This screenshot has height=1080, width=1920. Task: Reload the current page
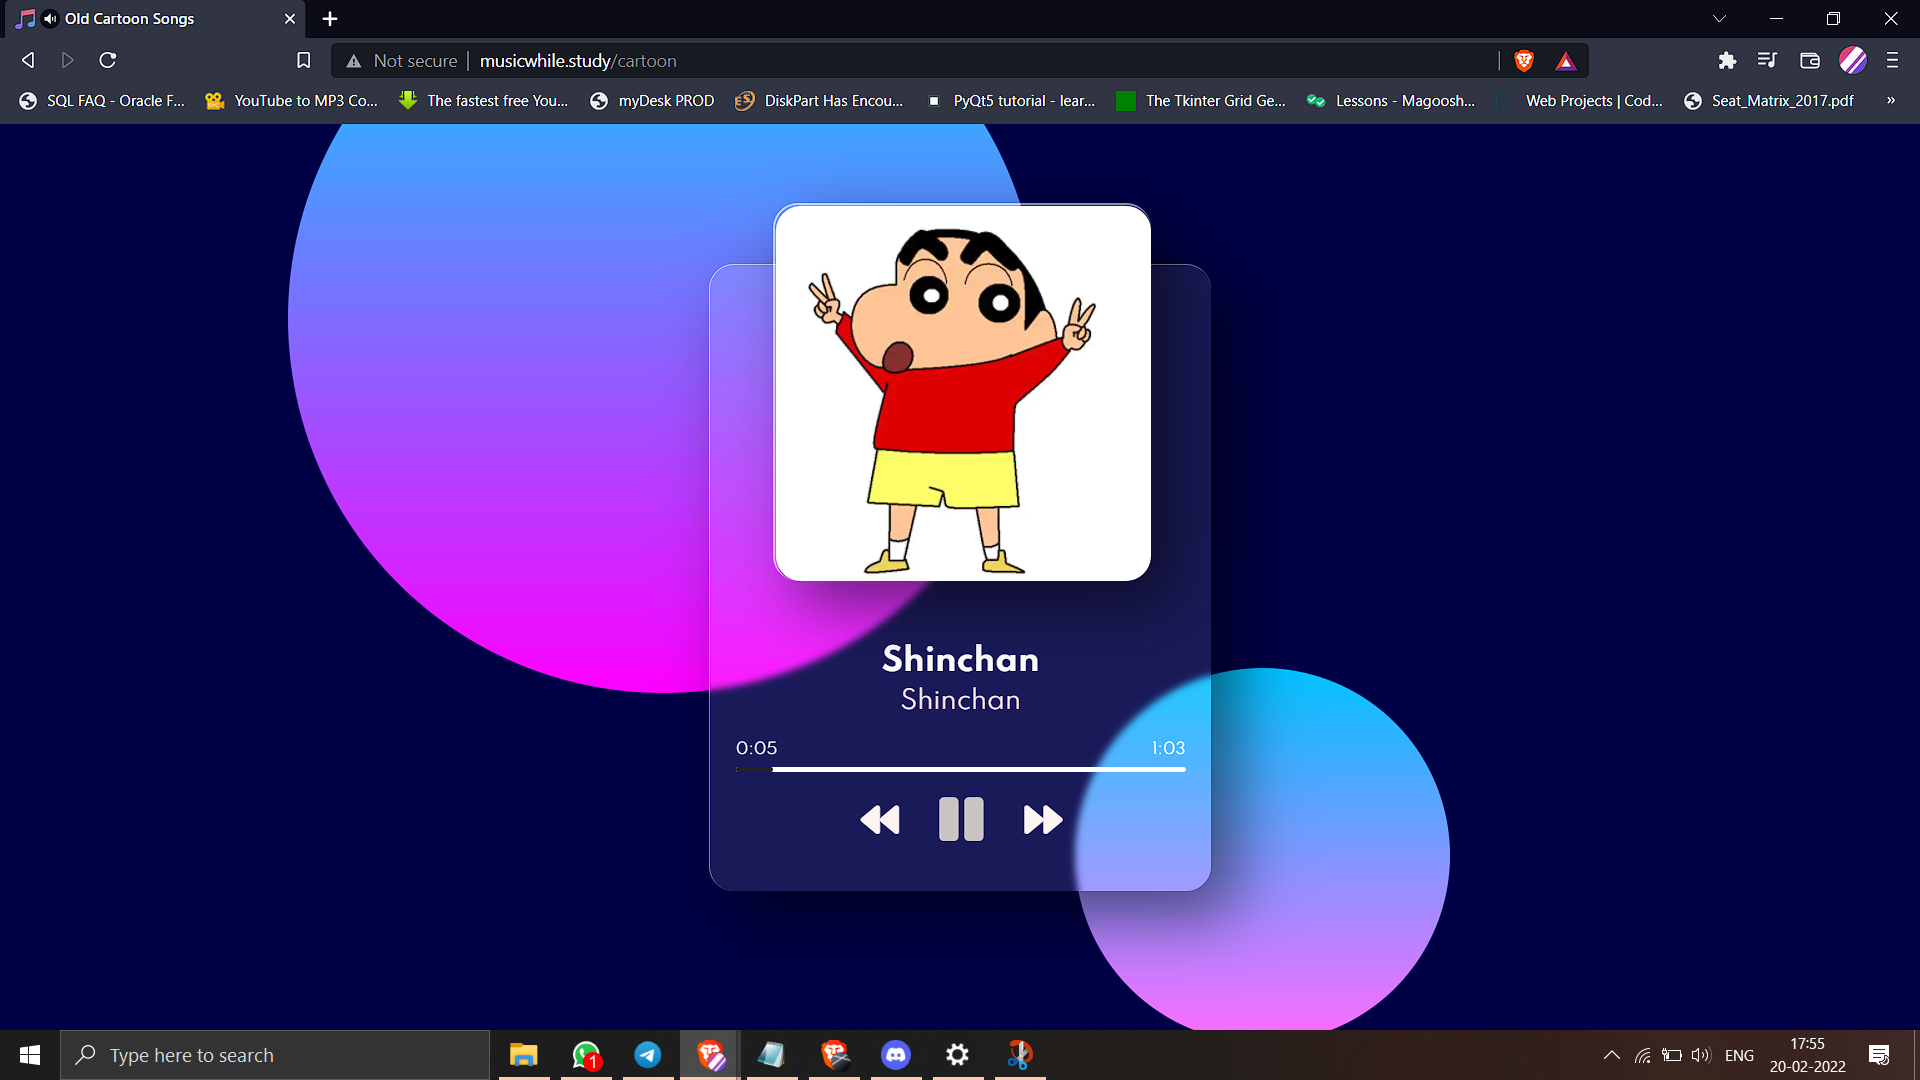(108, 61)
